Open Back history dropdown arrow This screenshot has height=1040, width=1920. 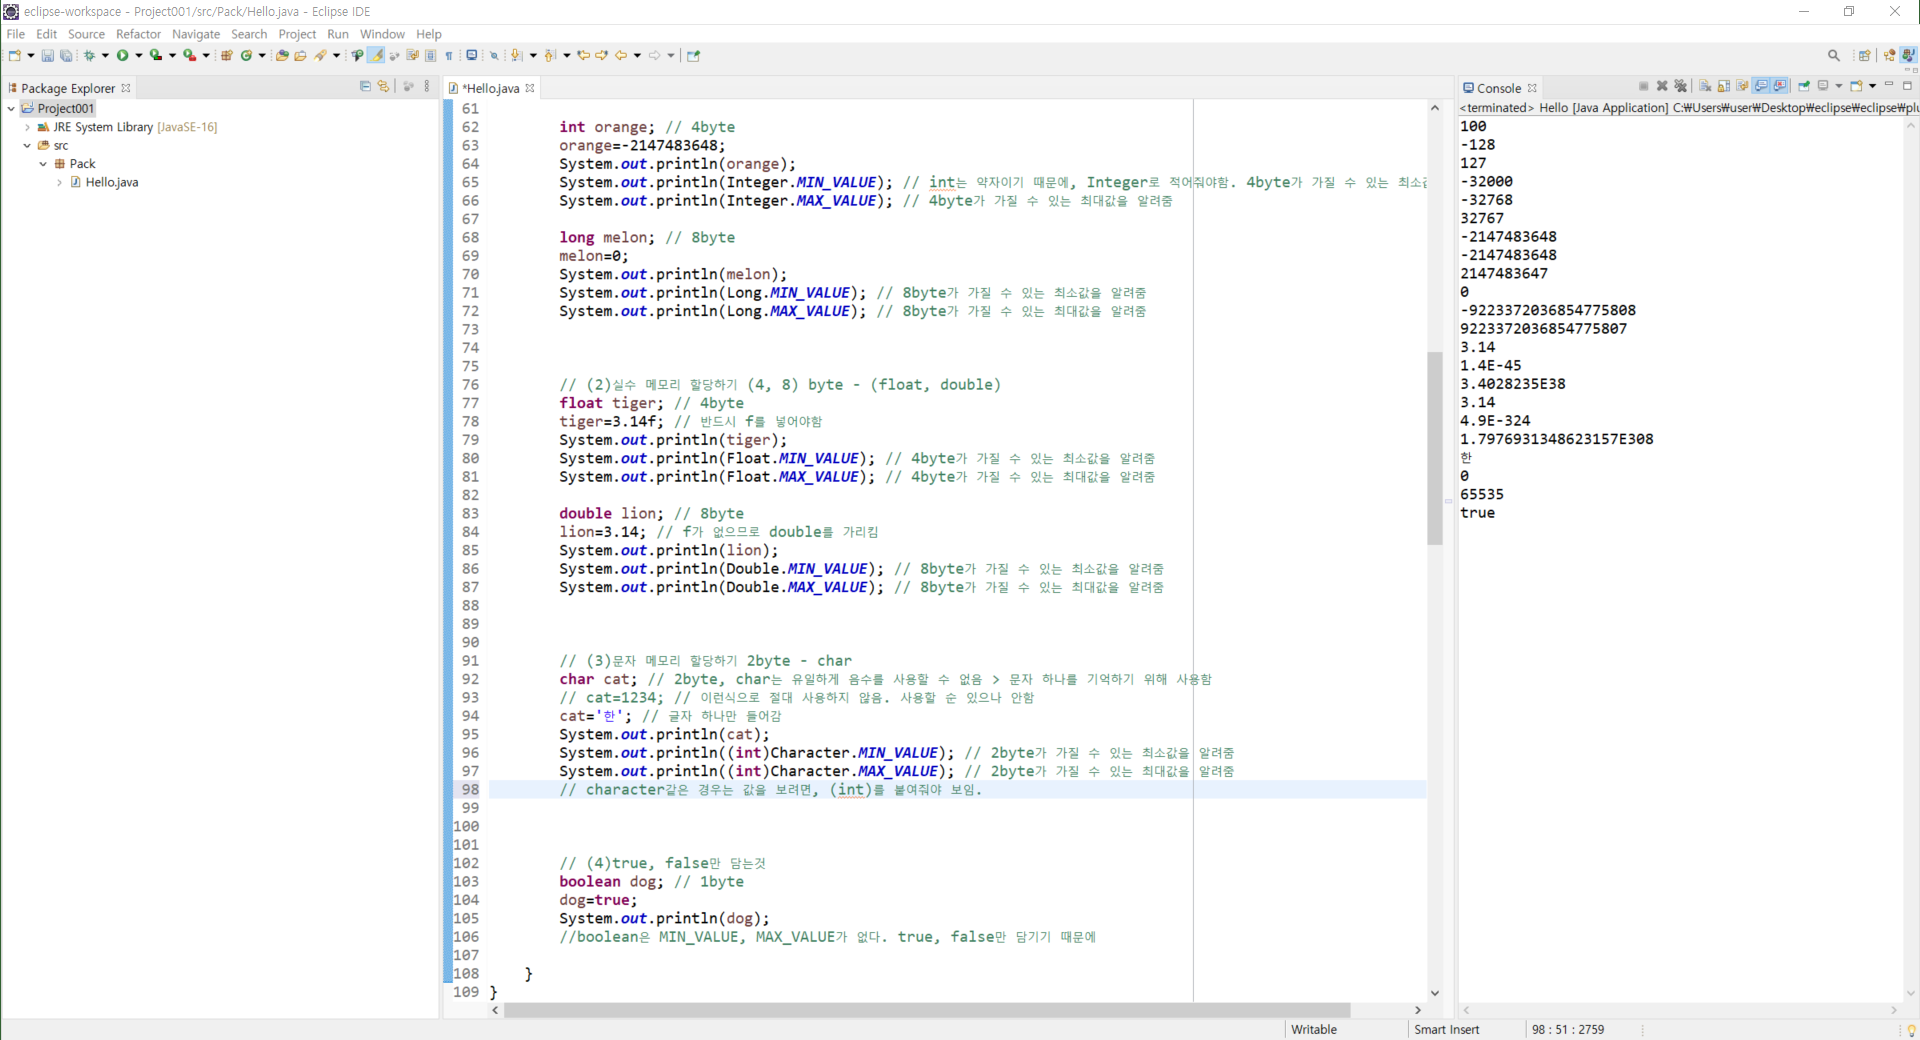[x=637, y=56]
